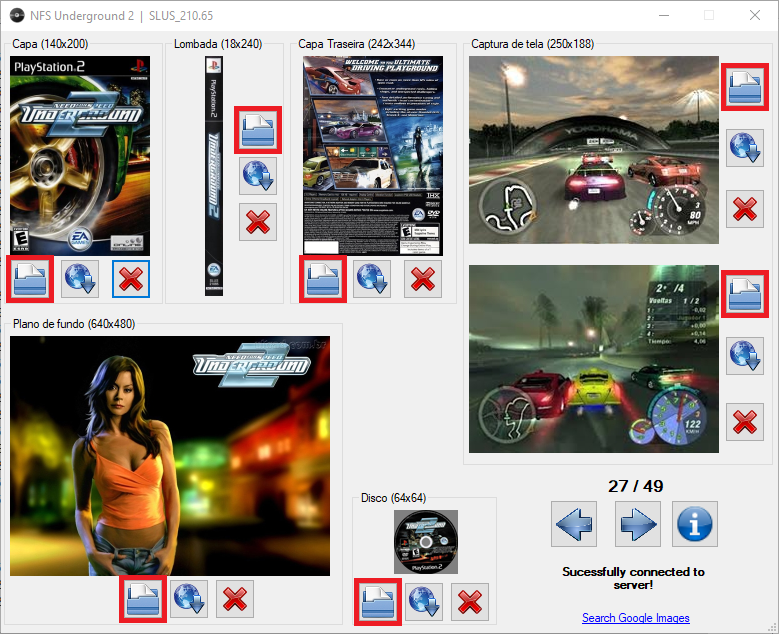Viewport: 779px width, 634px height.
Task: Delete the Capa Traseira image
Action: click(x=423, y=278)
